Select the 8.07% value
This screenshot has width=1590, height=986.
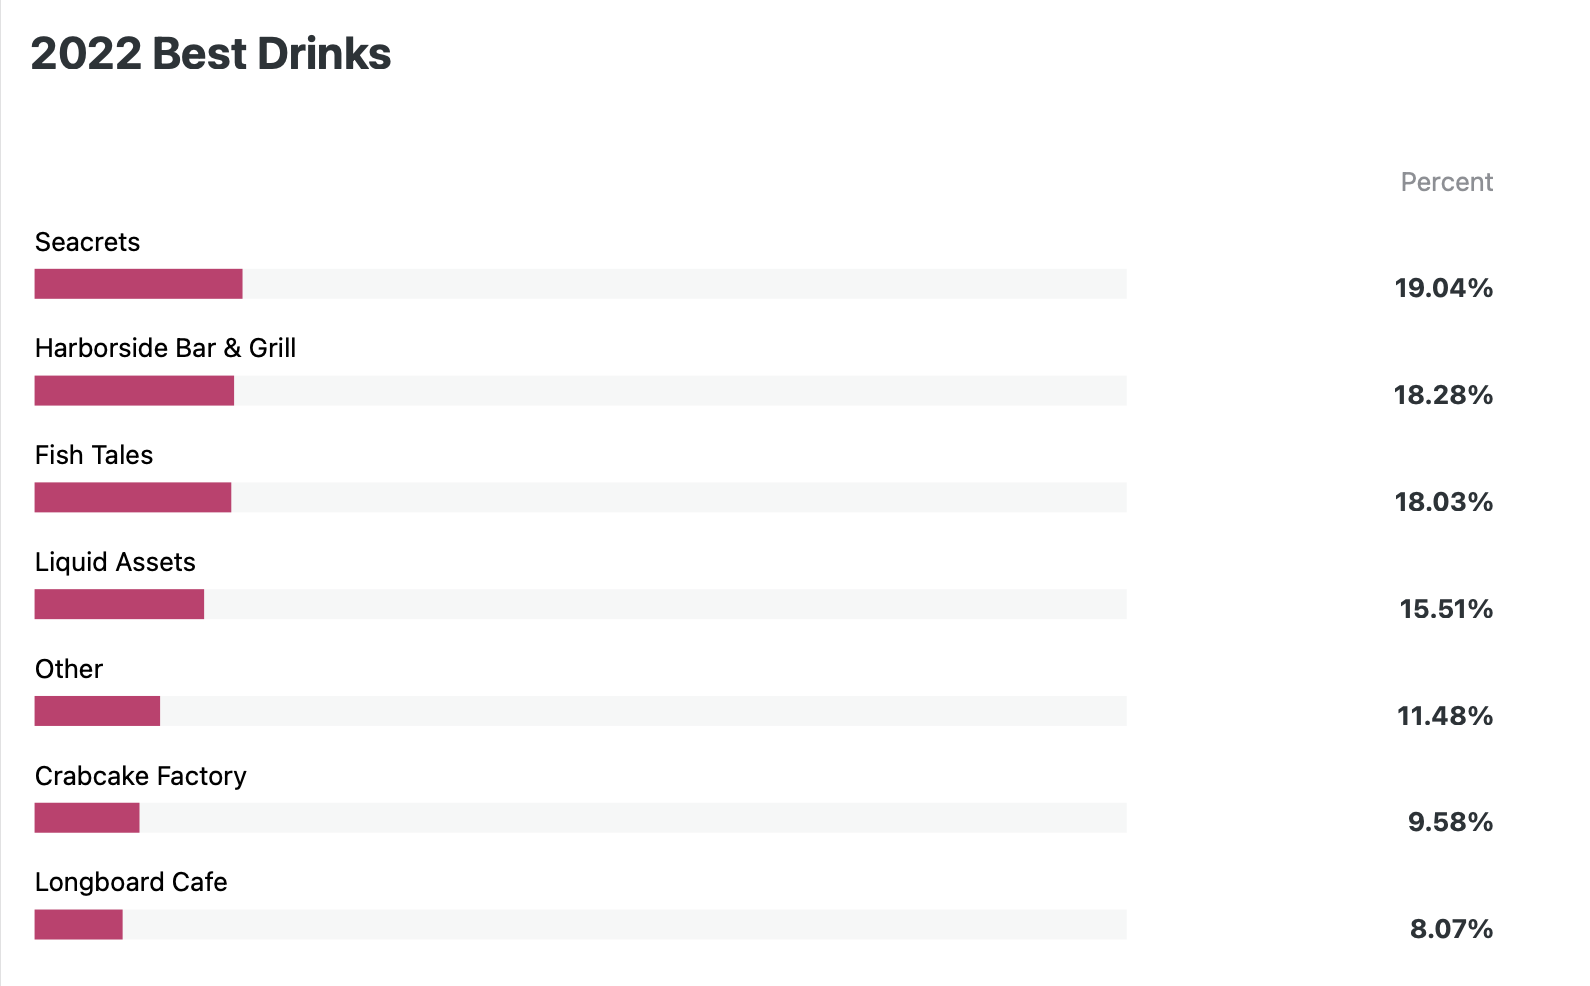click(x=1451, y=929)
